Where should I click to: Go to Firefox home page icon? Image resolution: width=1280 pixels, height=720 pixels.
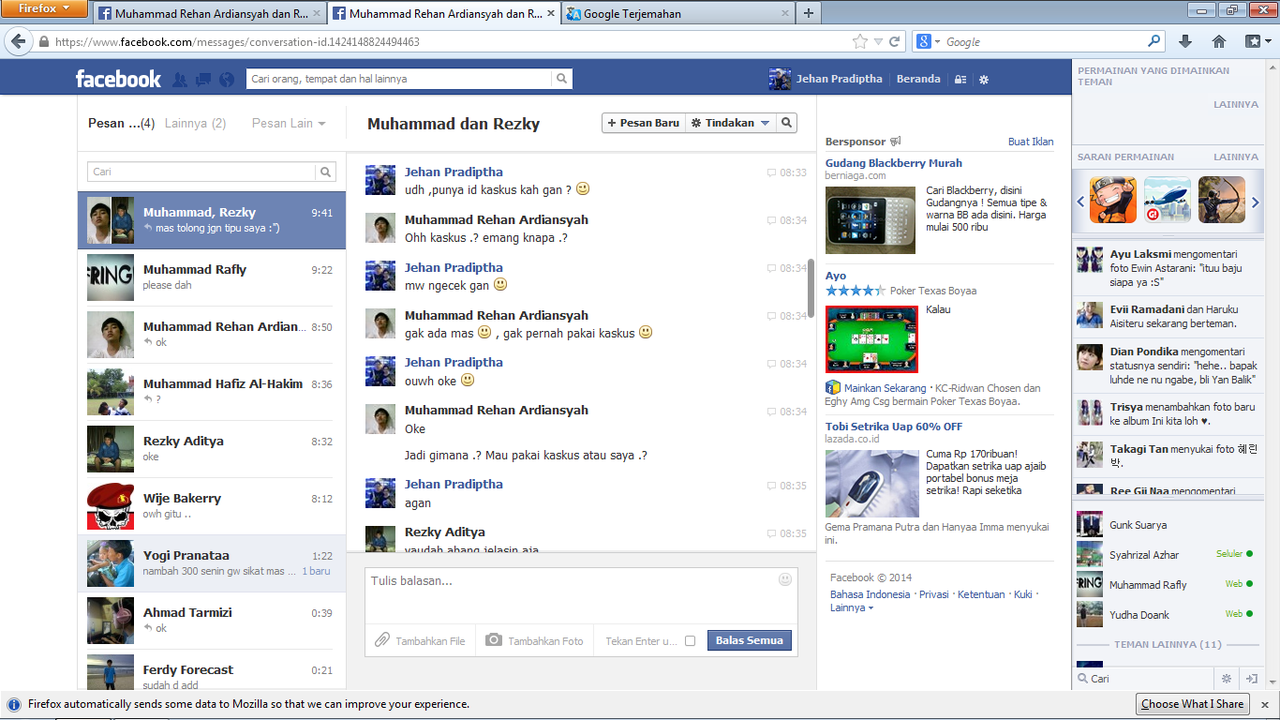coord(1219,42)
